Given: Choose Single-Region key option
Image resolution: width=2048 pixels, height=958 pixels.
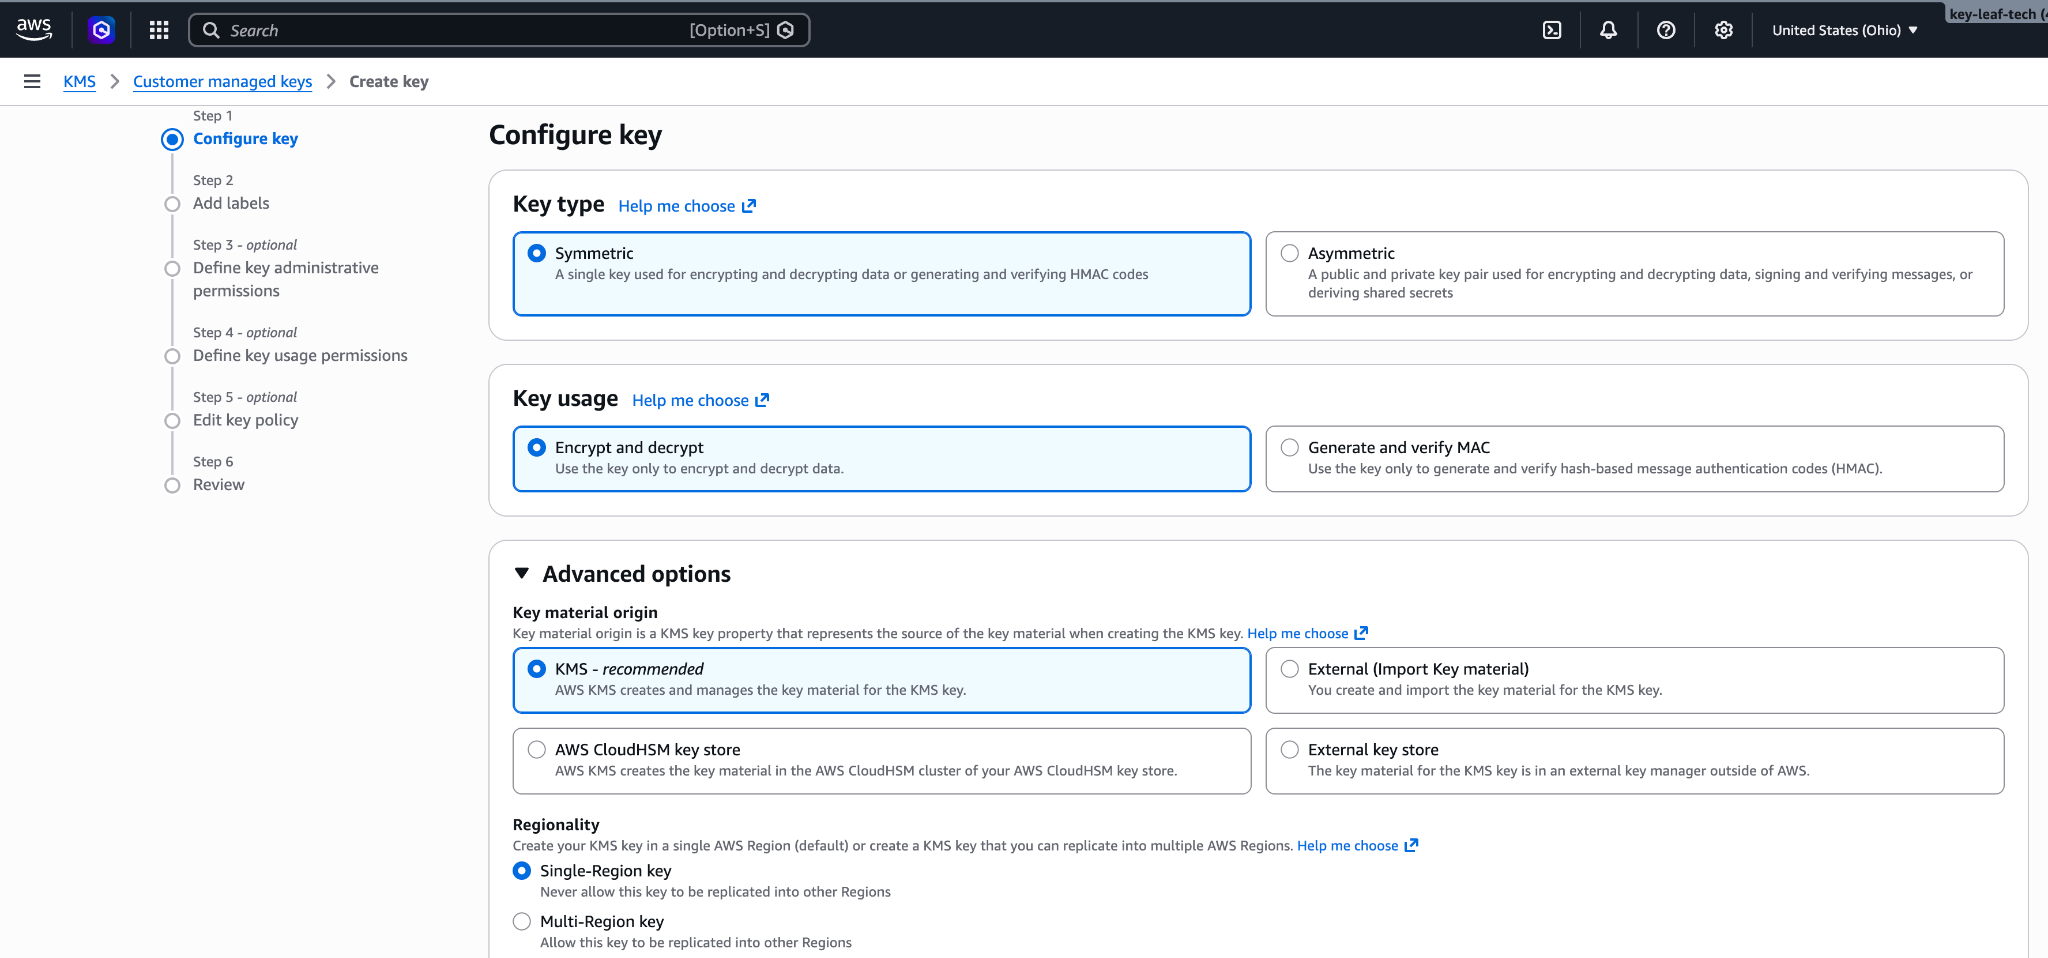Looking at the screenshot, I should (x=522, y=871).
